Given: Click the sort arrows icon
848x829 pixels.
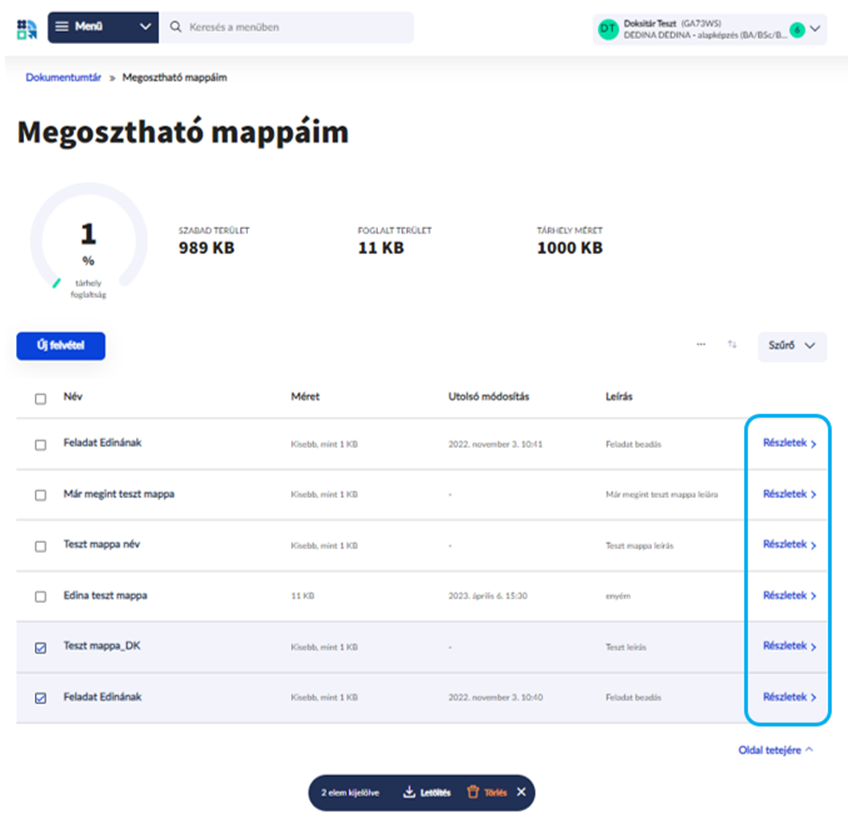Looking at the screenshot, I should point(732,345).
